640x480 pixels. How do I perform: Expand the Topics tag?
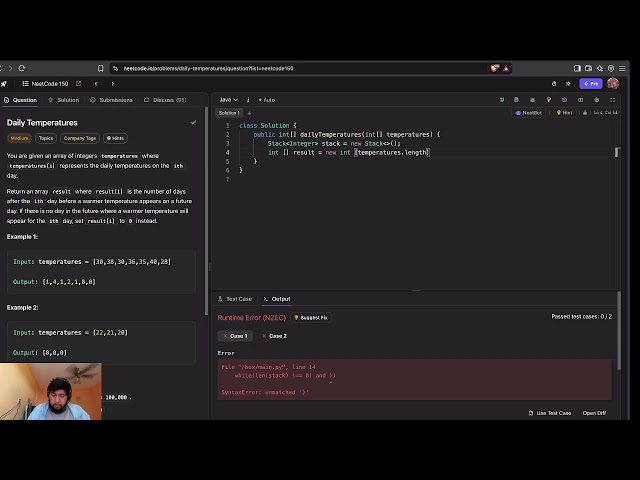46,138
